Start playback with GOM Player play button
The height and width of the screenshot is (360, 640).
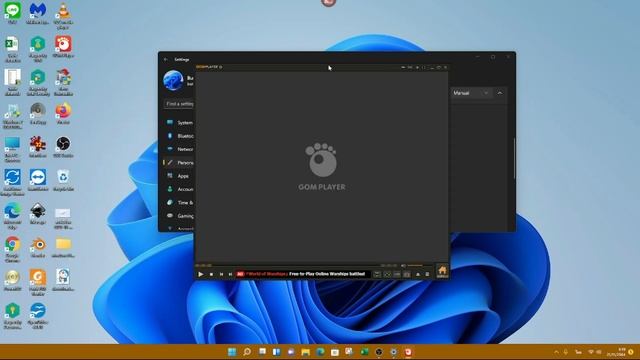click(x=200, y=274)
